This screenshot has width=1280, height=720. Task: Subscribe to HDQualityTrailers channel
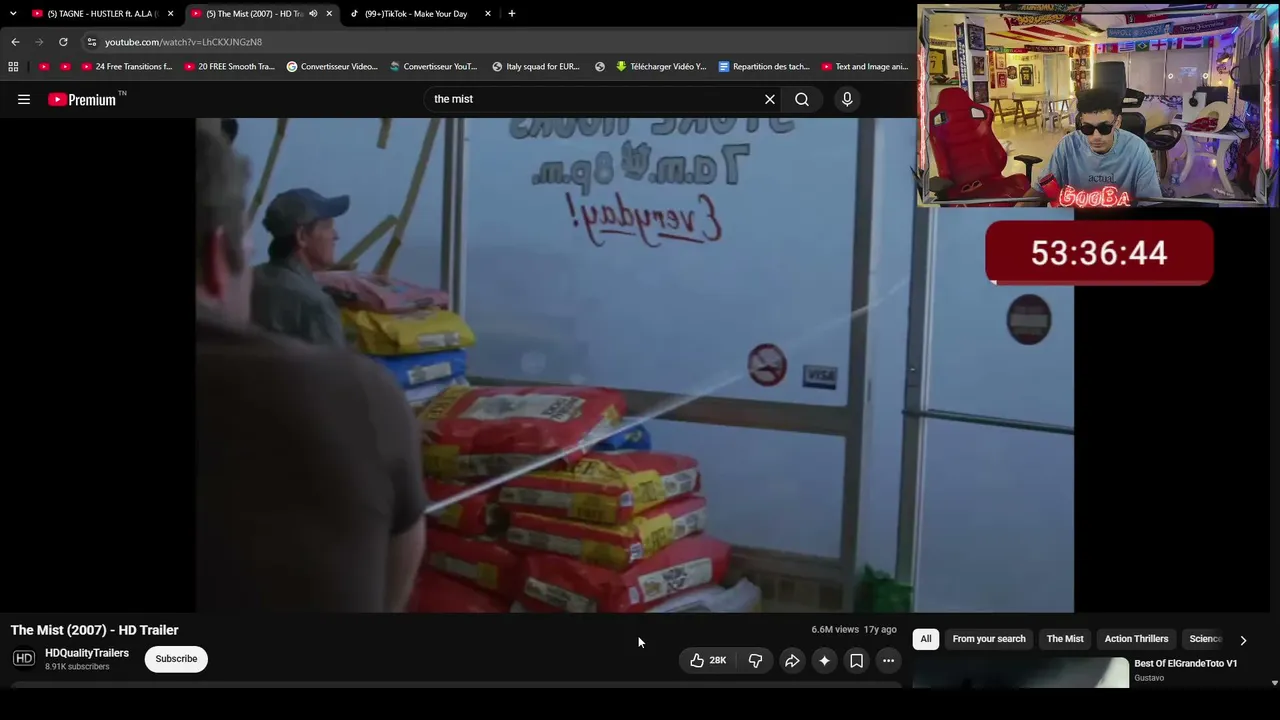(x=176, y=659)
